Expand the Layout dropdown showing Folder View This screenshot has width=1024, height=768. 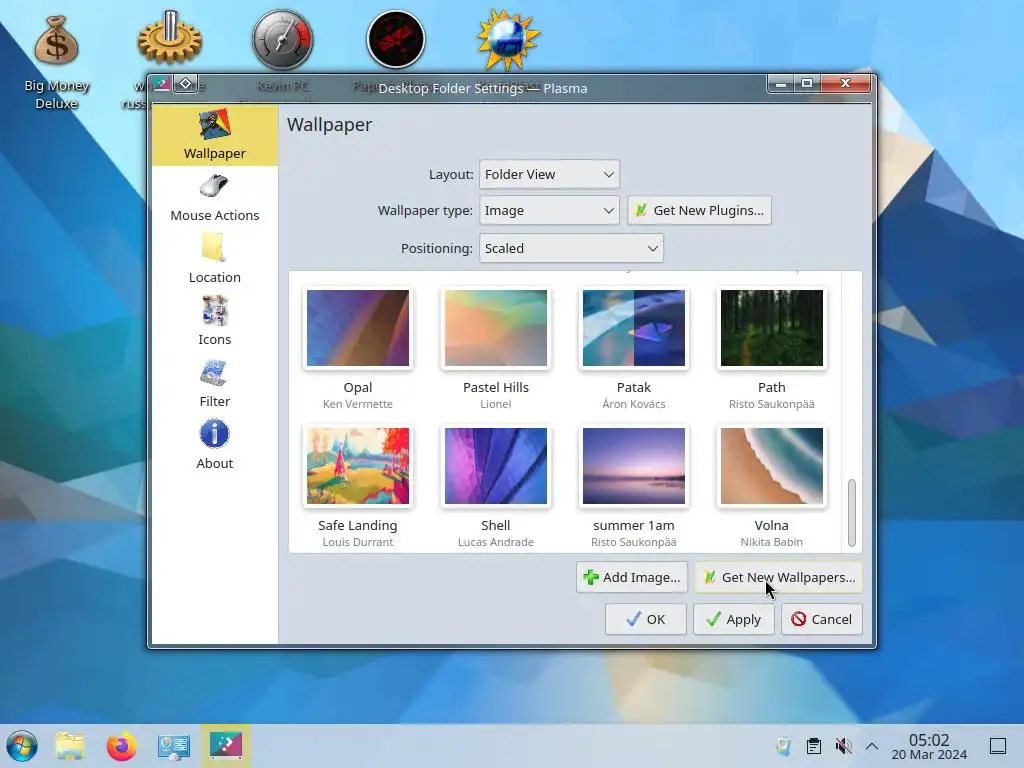[549, 174]
